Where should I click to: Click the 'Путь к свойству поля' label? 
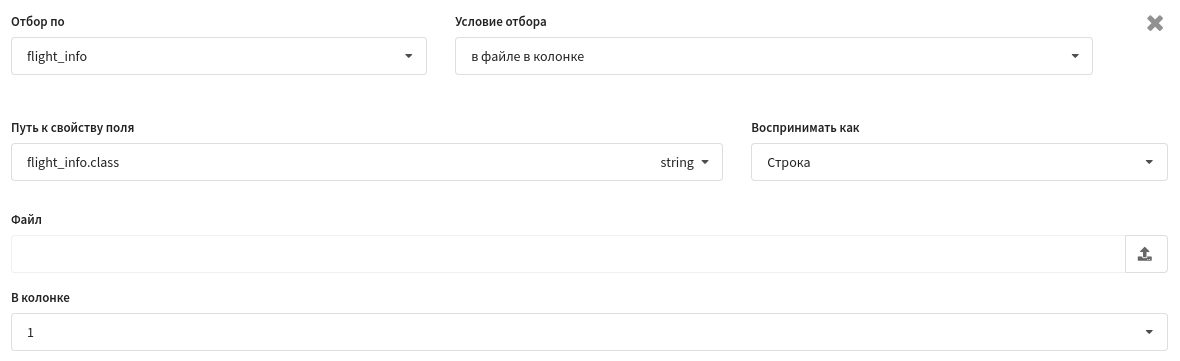coord(73,128)
